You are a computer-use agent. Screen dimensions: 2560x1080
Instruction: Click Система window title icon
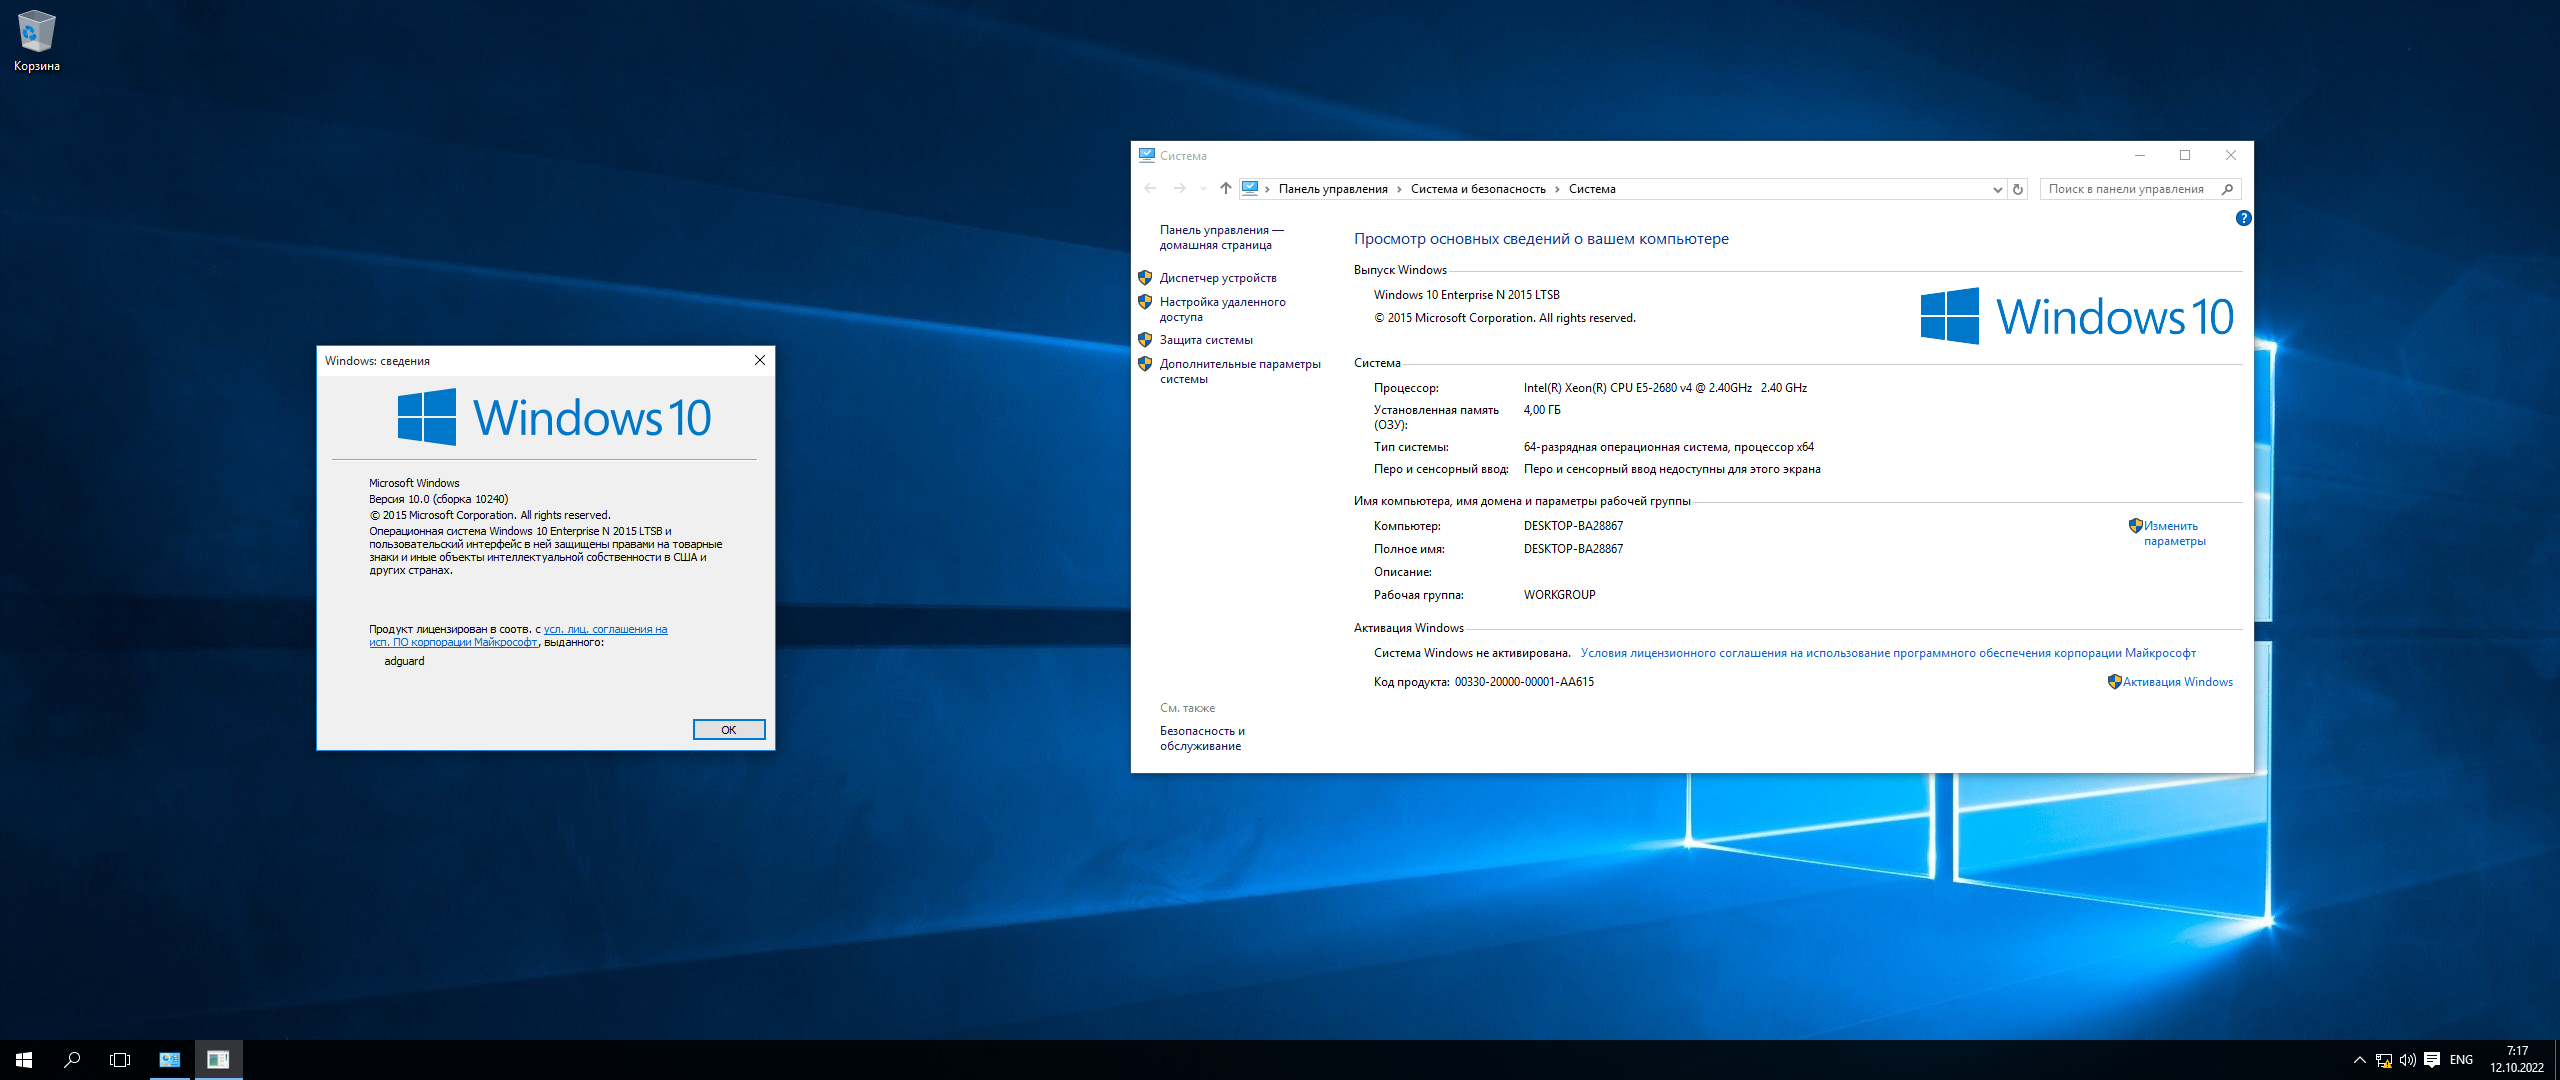coord(1147,155)
